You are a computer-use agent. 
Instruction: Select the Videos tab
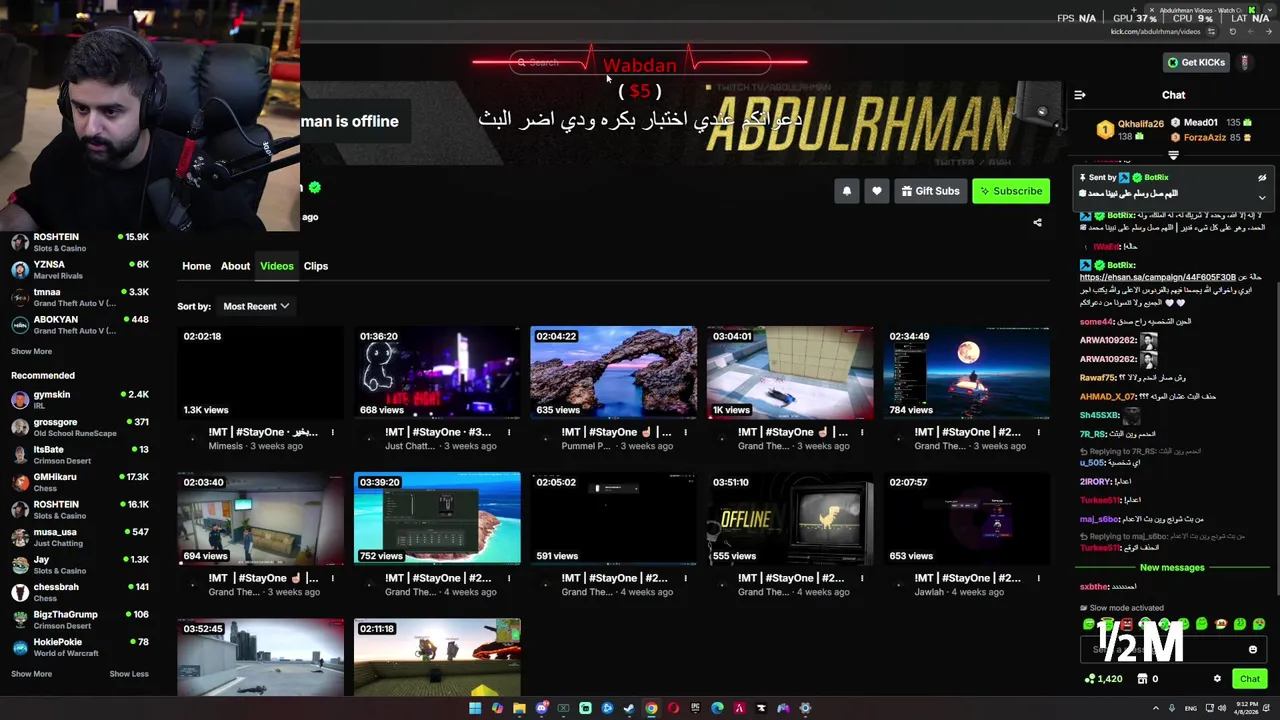pos(277,266)
